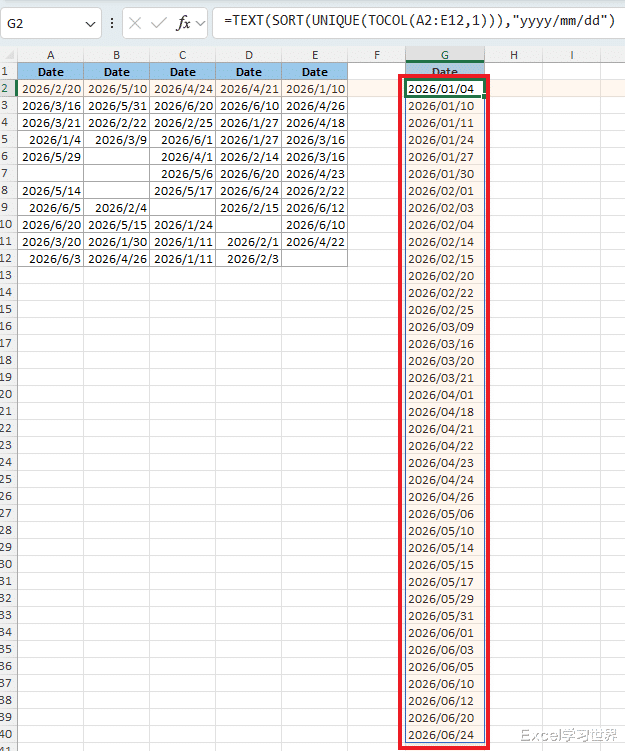Select column C header

pyautogui.click(x=182, y=55)
